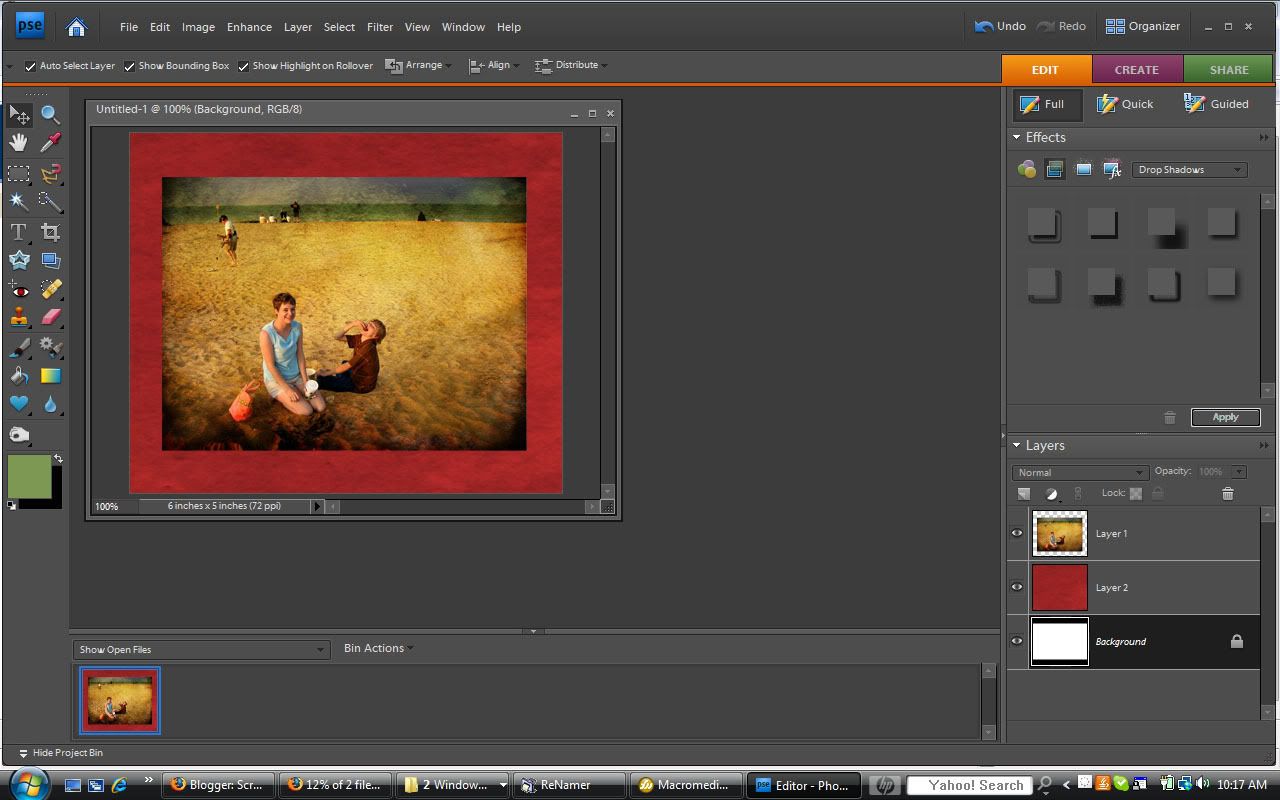This screenshot has height=800, width=1280.
Task: Show All effects fx icon
Action: click(1112, 170)
